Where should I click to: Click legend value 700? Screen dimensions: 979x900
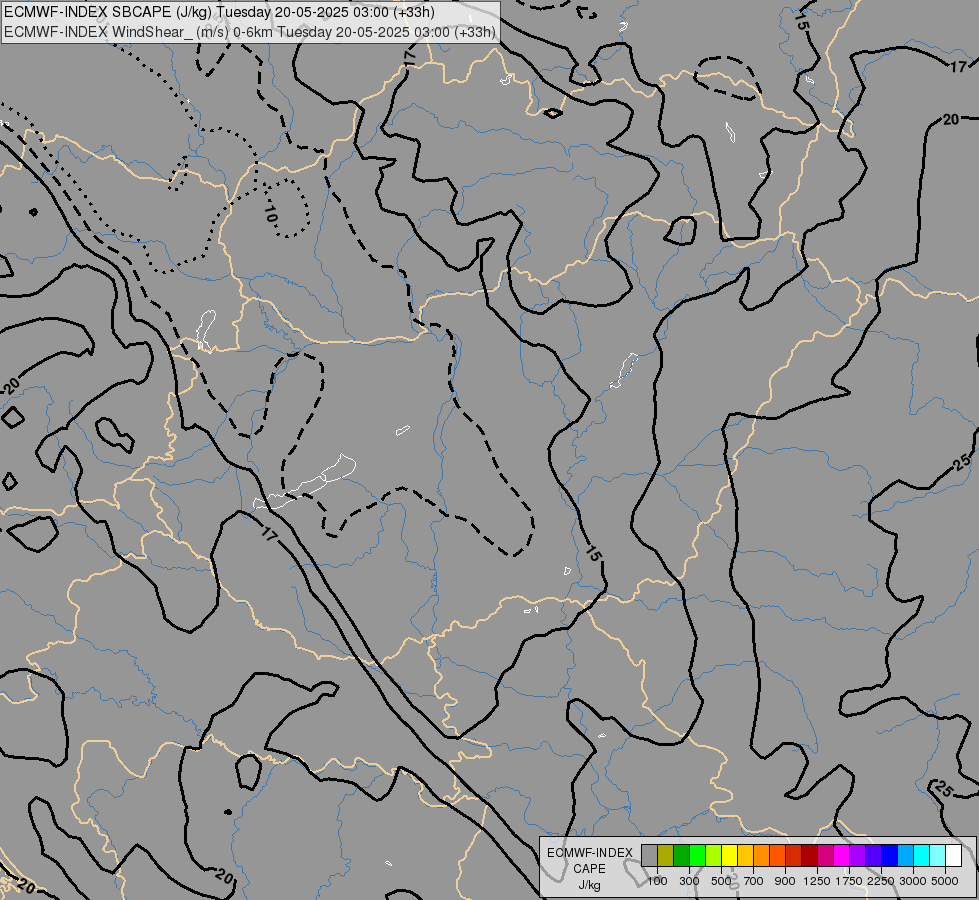point(754,881)
